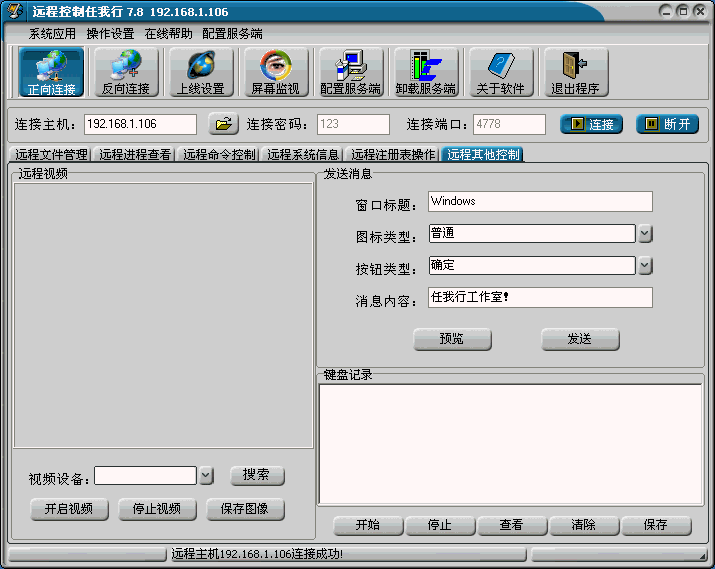Click the 消息内容 text field
Image resolution: width=715 pixels, height=569 pixels.
click(x=539, y=298)
